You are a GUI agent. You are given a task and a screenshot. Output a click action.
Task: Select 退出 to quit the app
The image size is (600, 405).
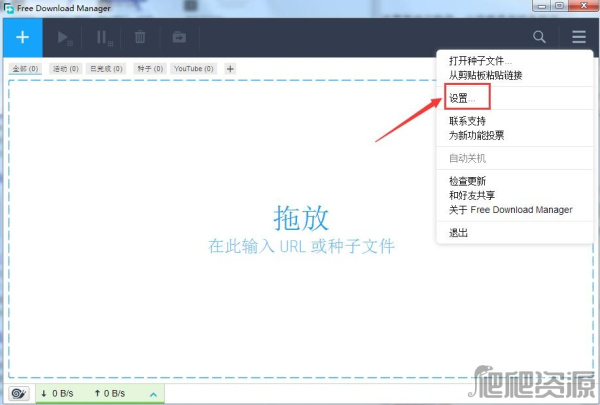(458, 232)
